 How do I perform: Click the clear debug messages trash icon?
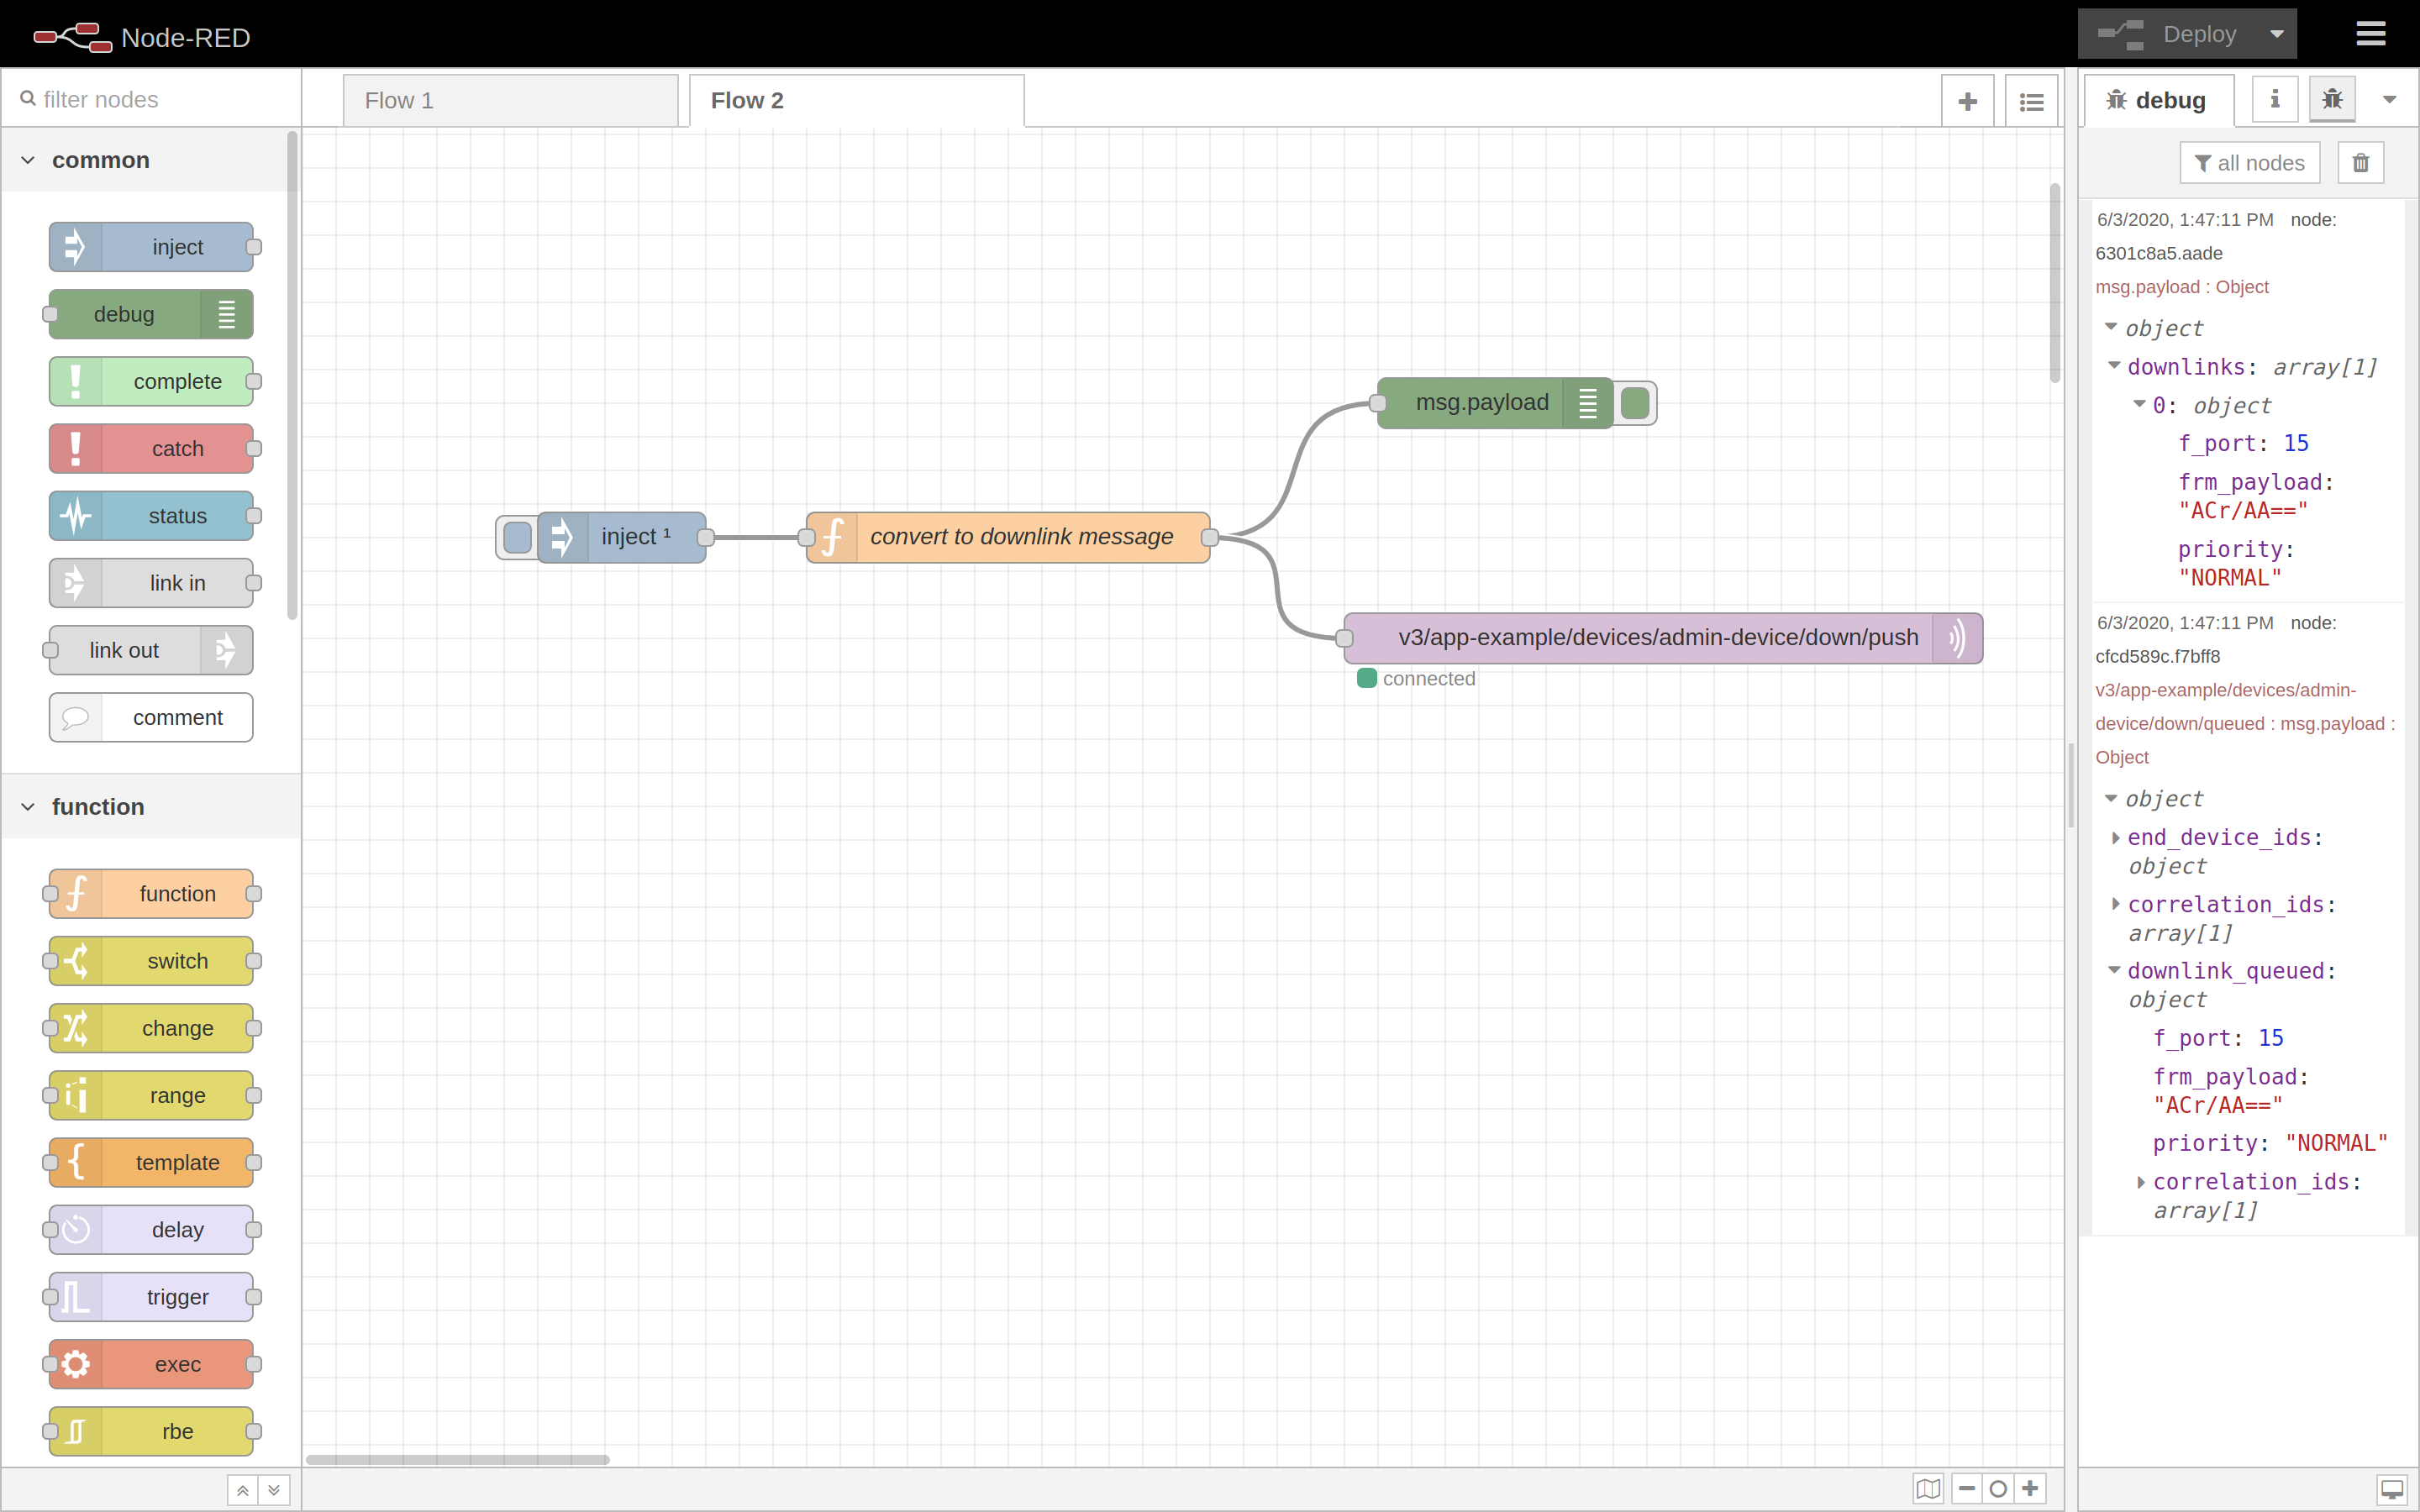click(2361, 162)
